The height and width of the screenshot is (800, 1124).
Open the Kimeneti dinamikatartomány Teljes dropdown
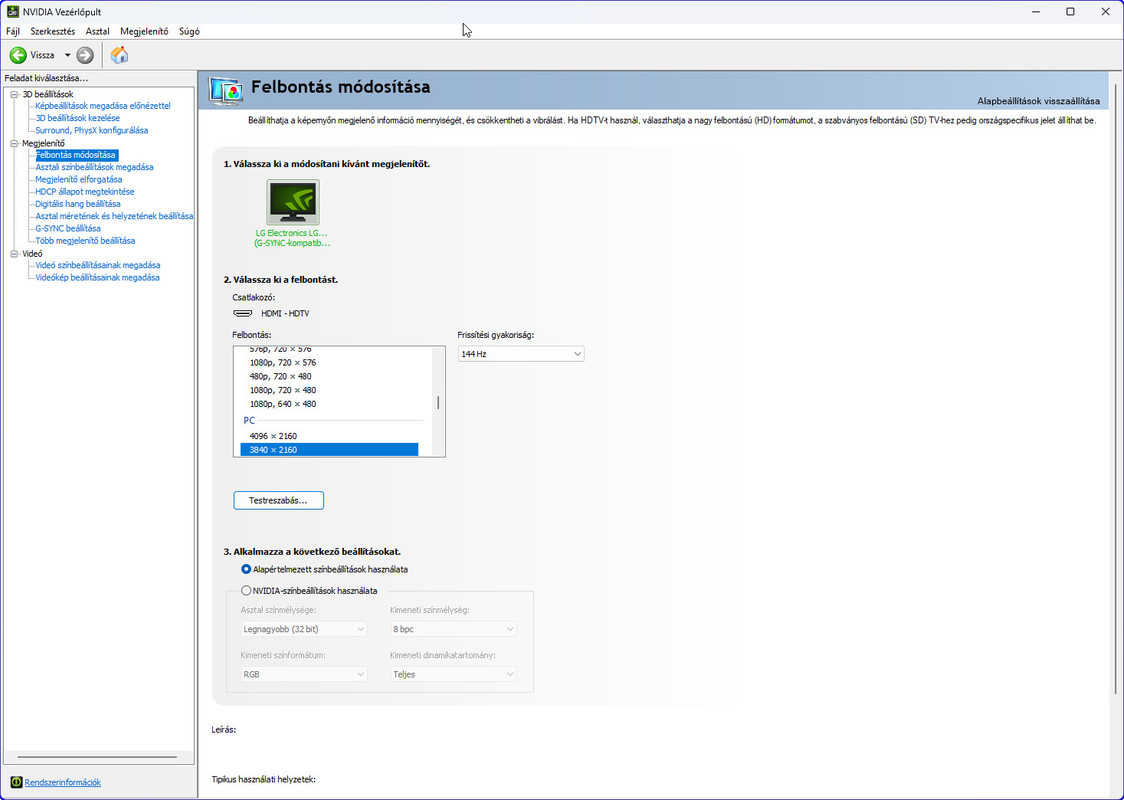(x=453, y=675)
